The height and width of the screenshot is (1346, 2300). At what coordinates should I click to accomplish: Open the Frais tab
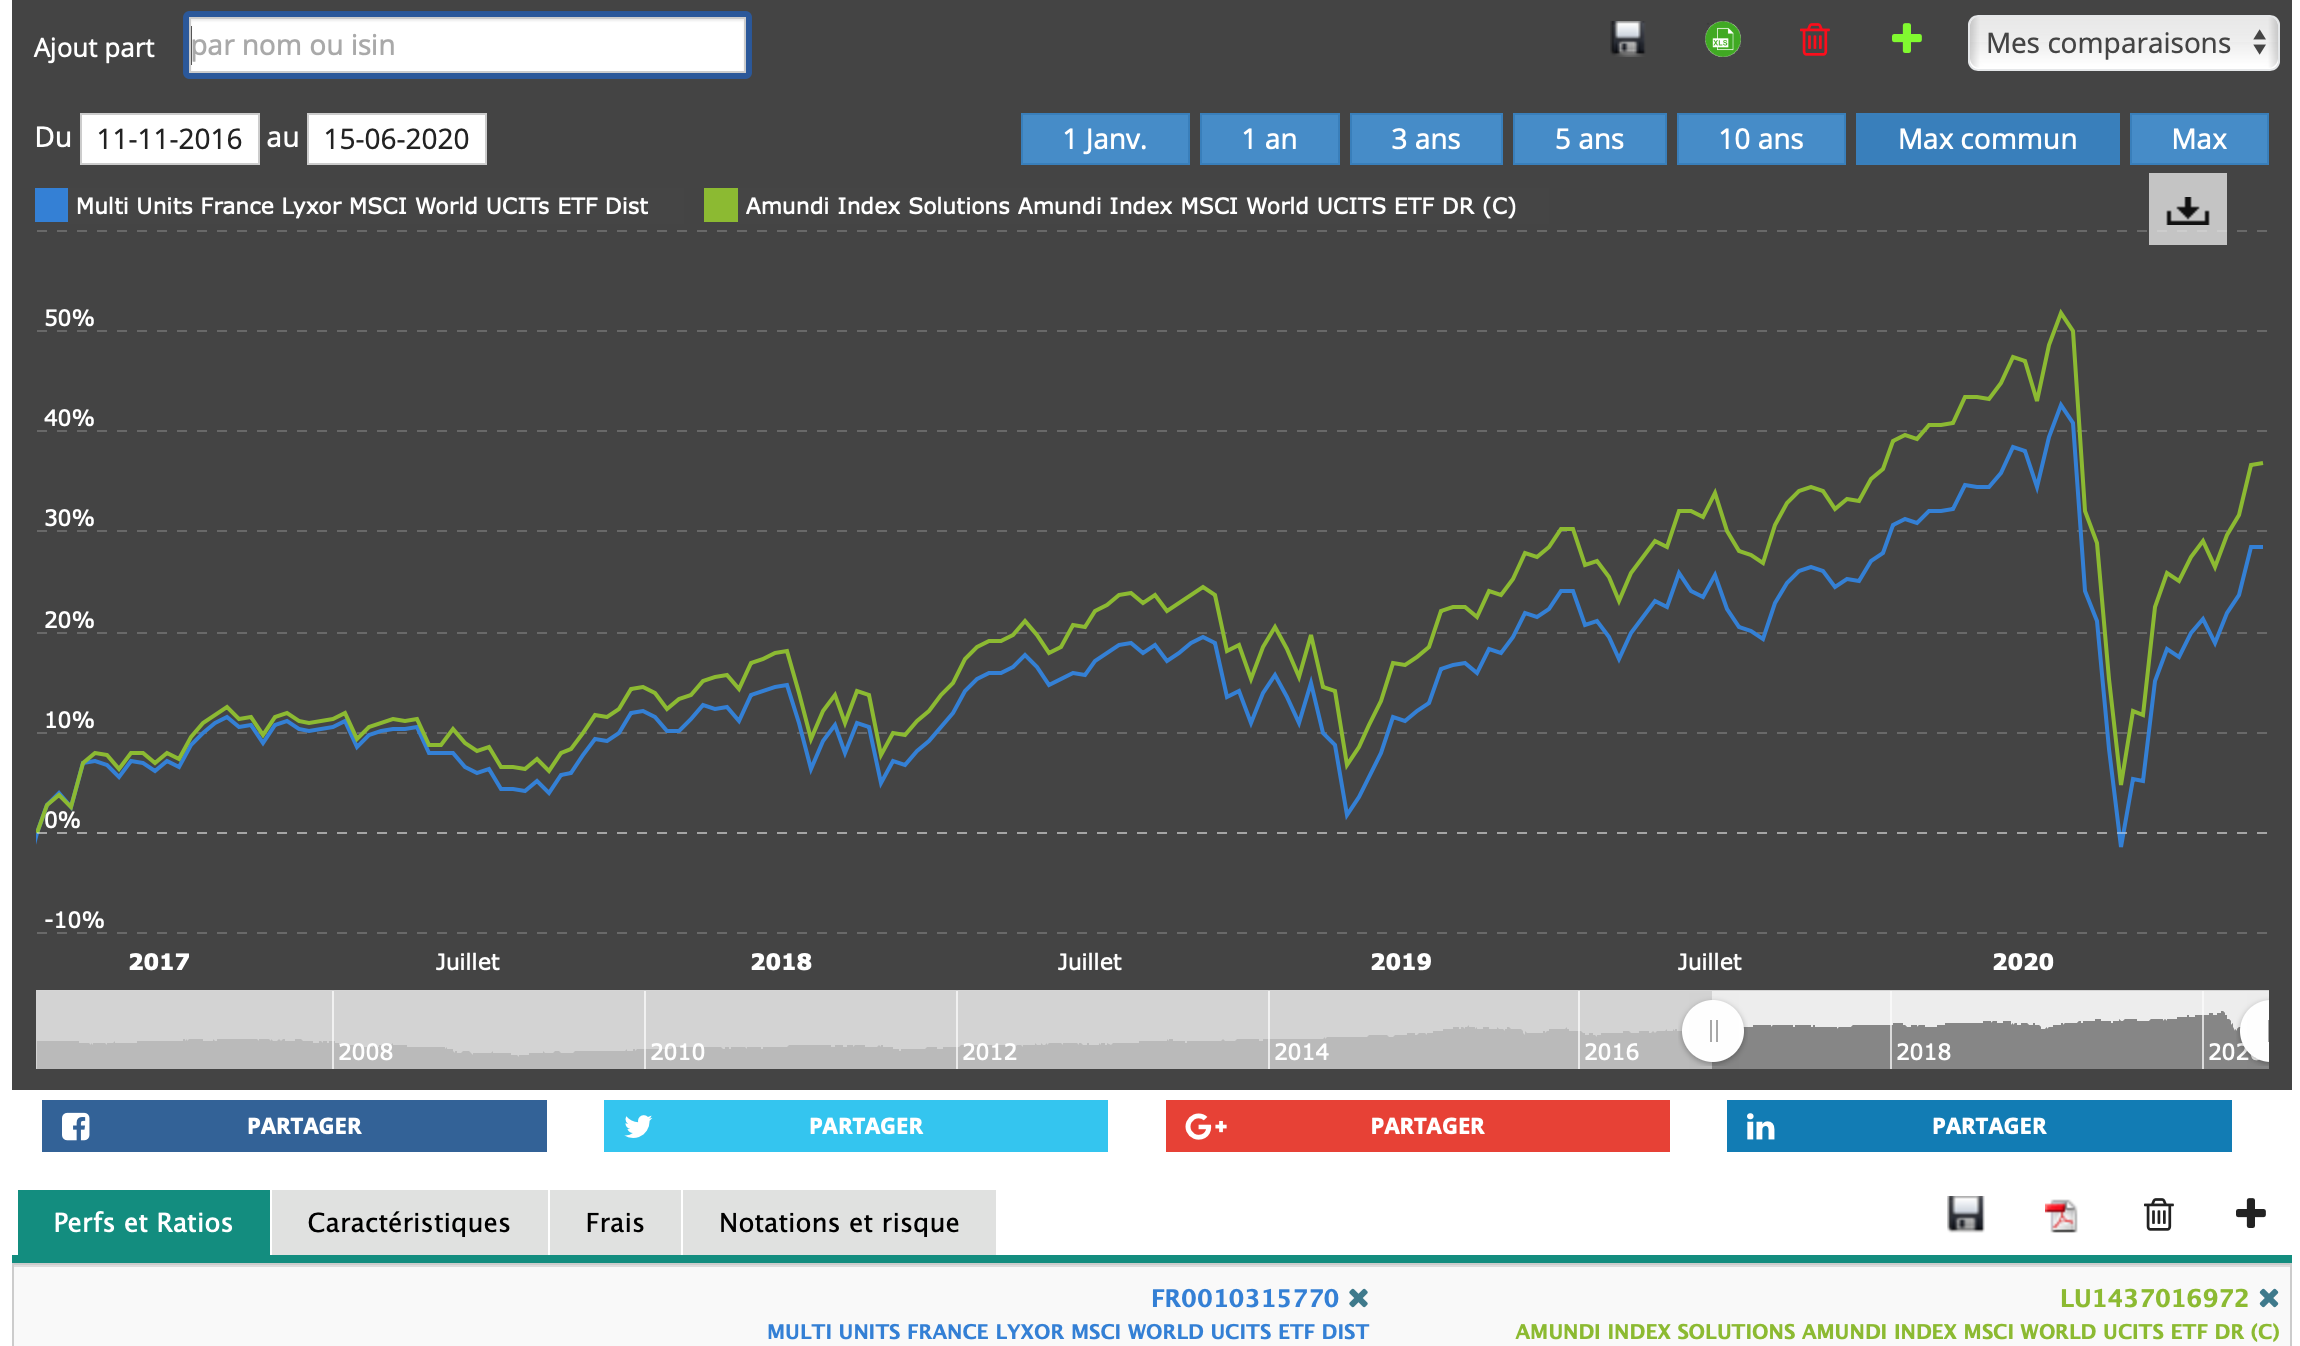click(x=614, y=1223)
